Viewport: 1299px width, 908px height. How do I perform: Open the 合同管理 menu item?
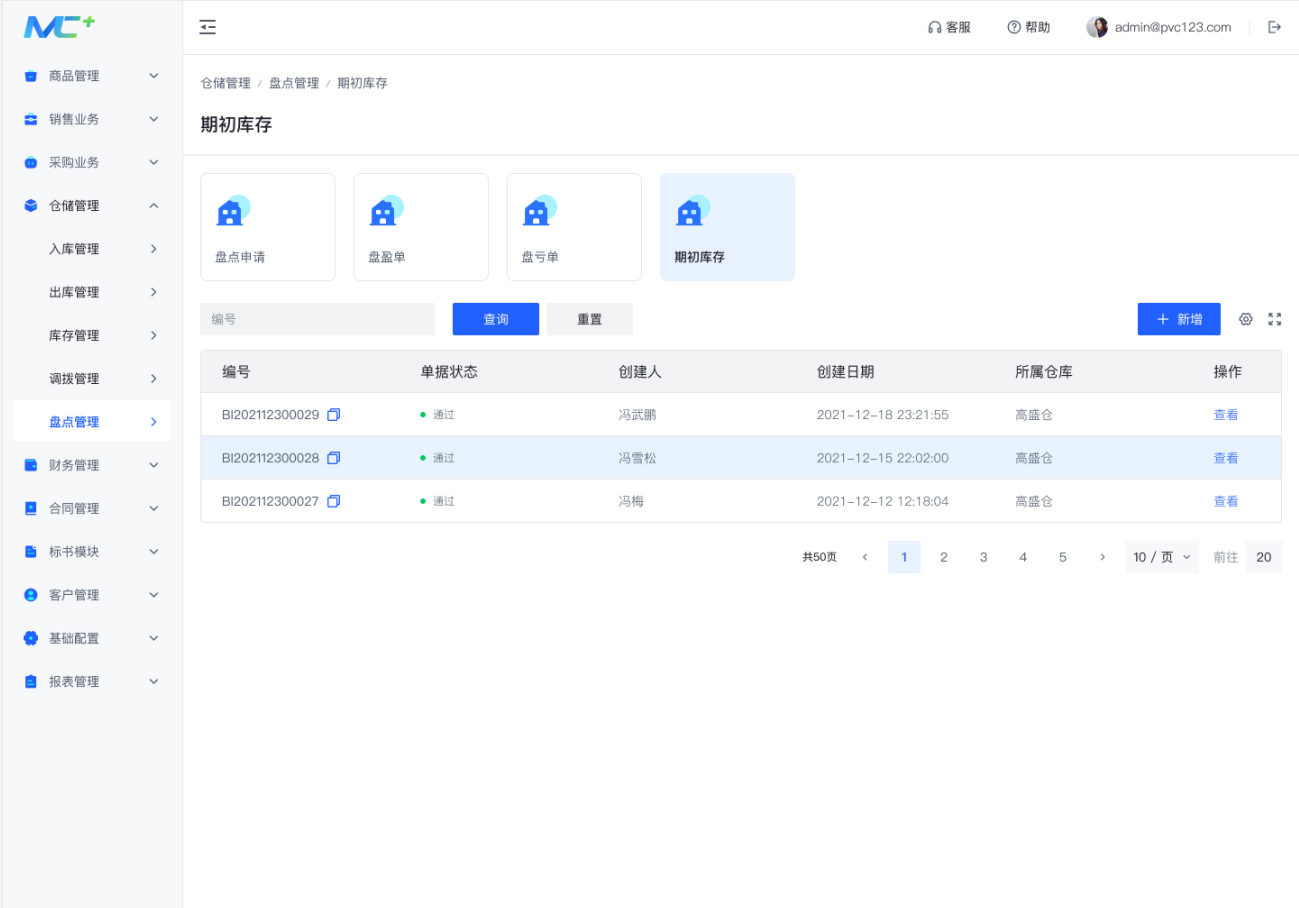92,508
